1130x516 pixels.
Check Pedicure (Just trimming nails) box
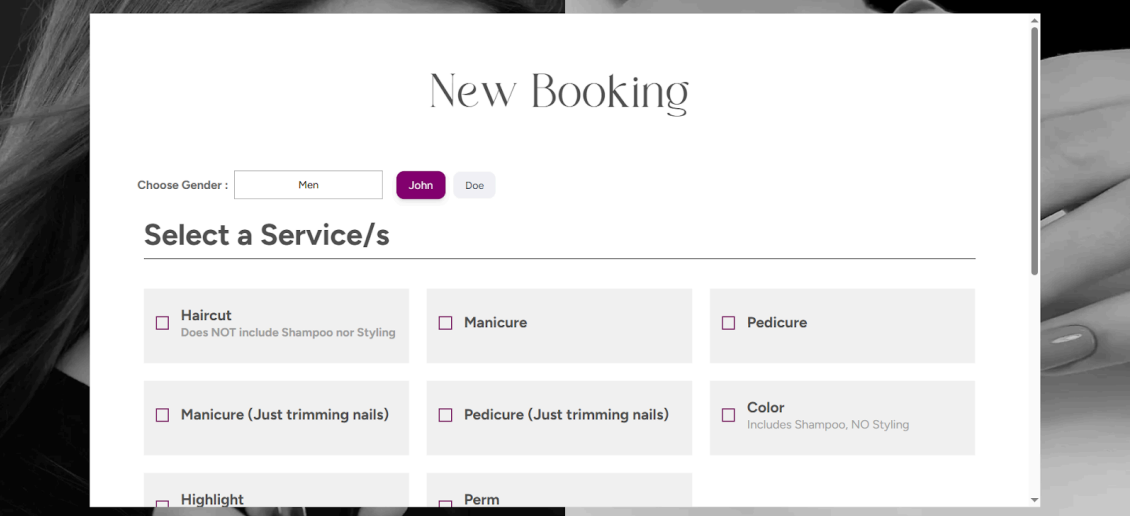[445, 415]
